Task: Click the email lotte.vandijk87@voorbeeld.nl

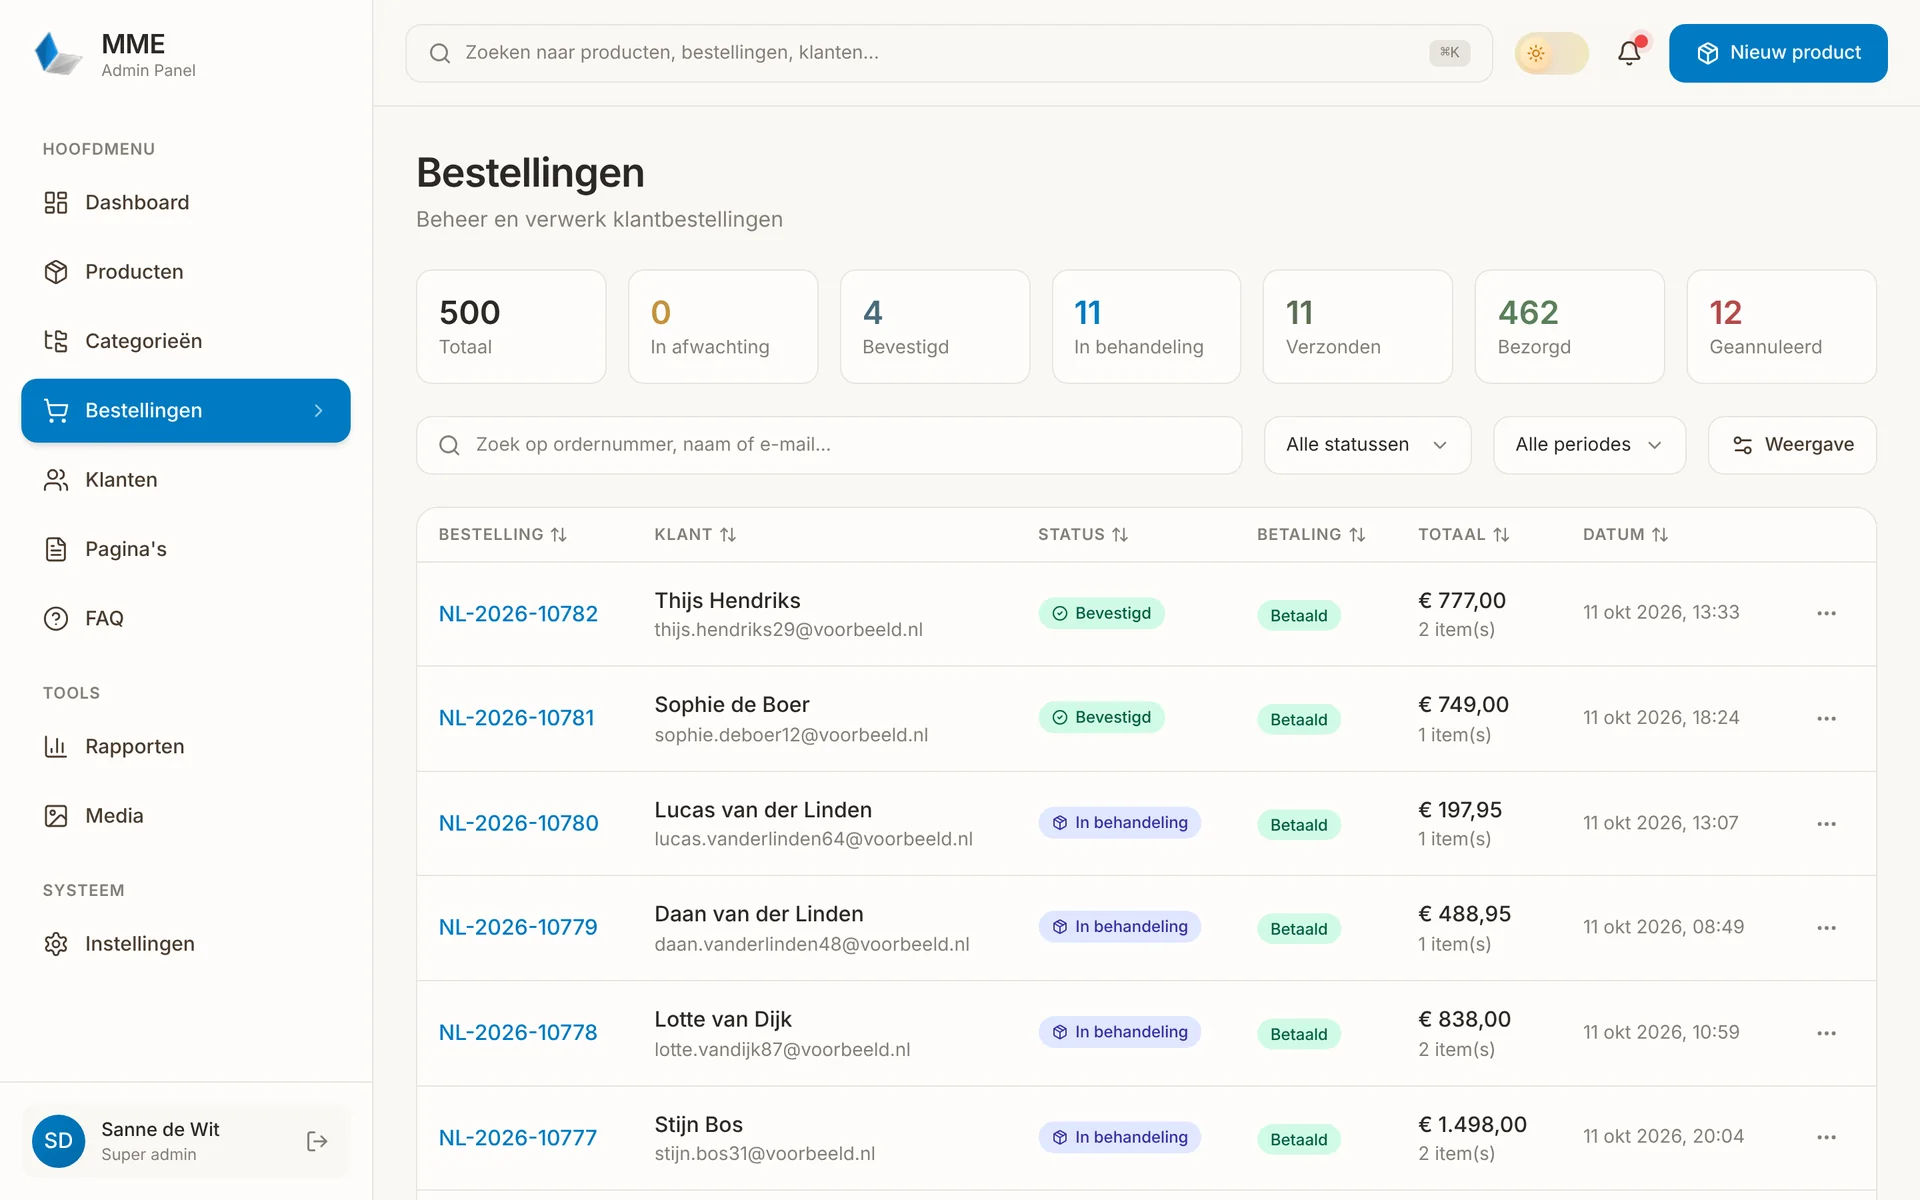Action: (x=782, y=1050)
